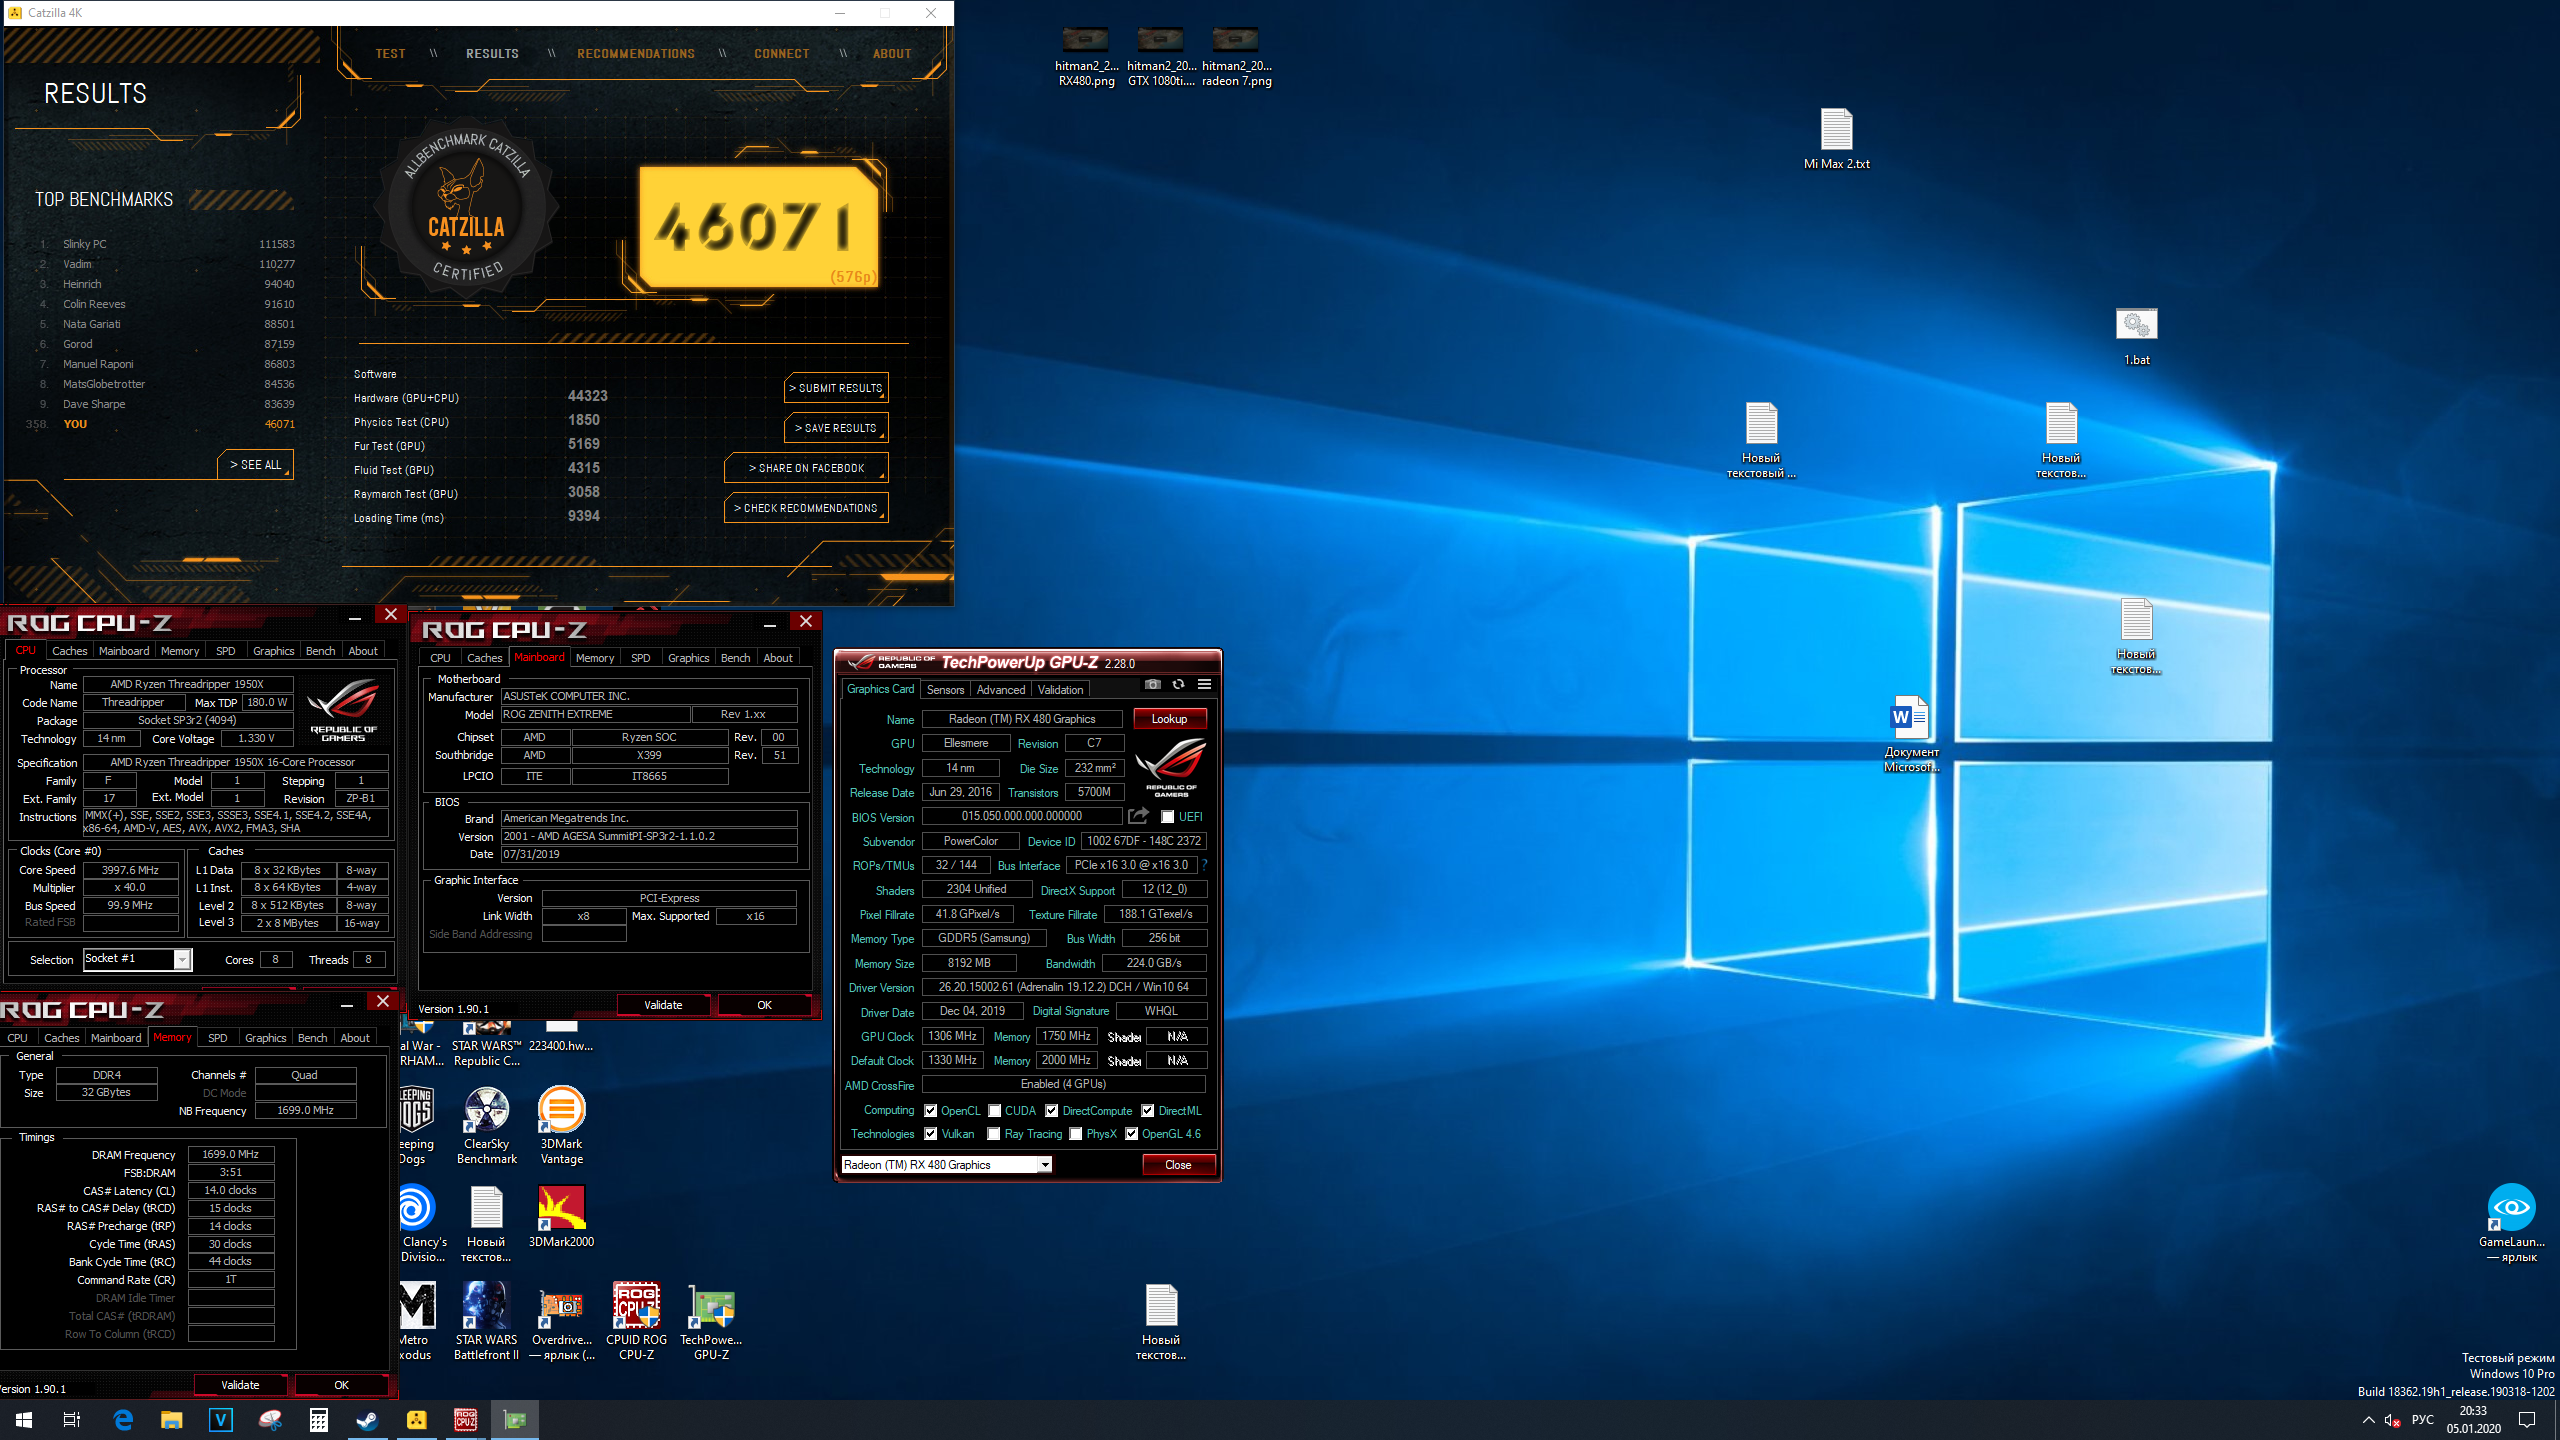Show hidden system tray icons chevron
The image size is (2560, 1440).
[x=2368, y=1420]
